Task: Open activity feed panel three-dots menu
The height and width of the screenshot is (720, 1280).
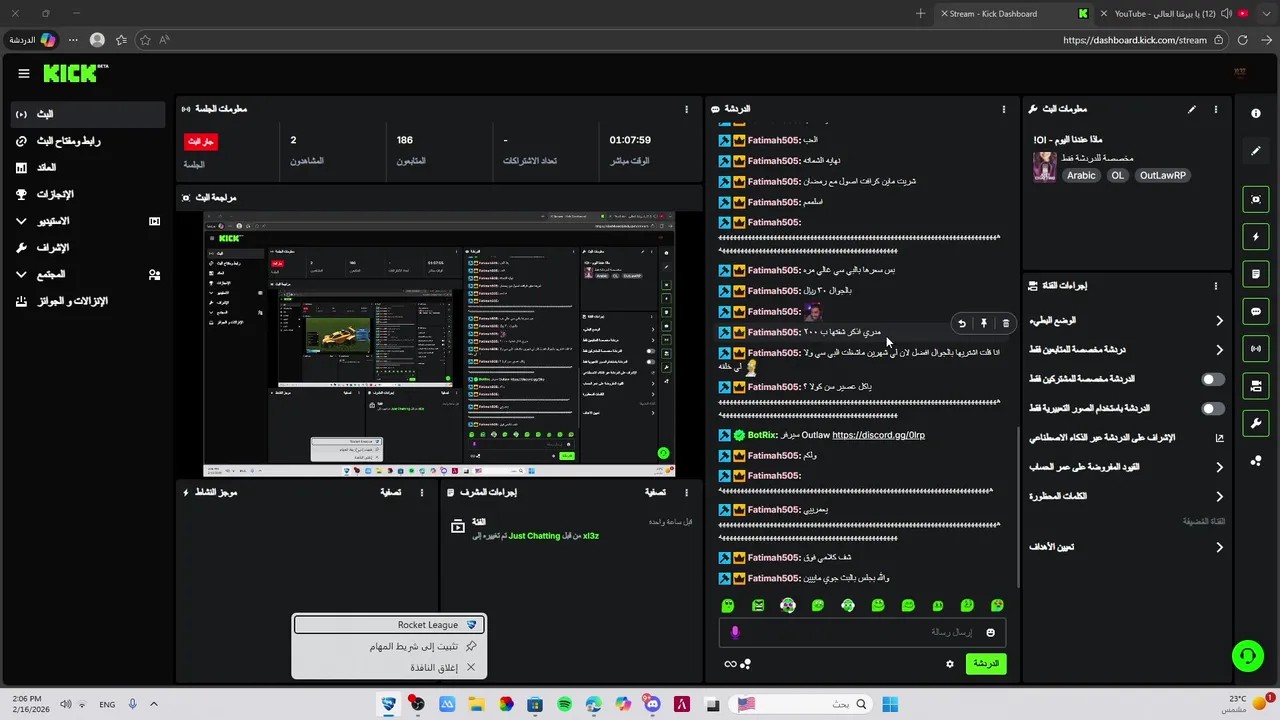Action: point(422,492)
